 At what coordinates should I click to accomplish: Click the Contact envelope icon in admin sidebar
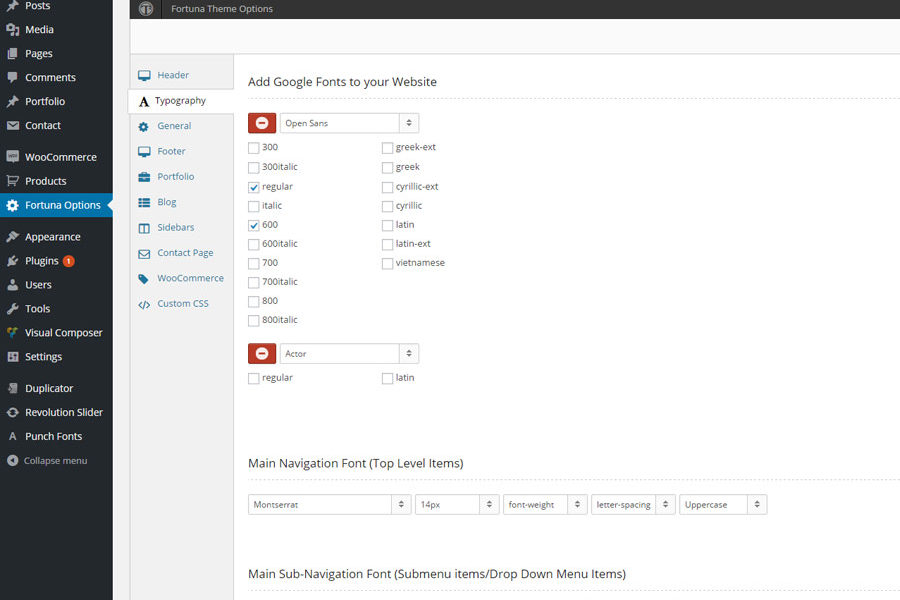pos(13,125)
